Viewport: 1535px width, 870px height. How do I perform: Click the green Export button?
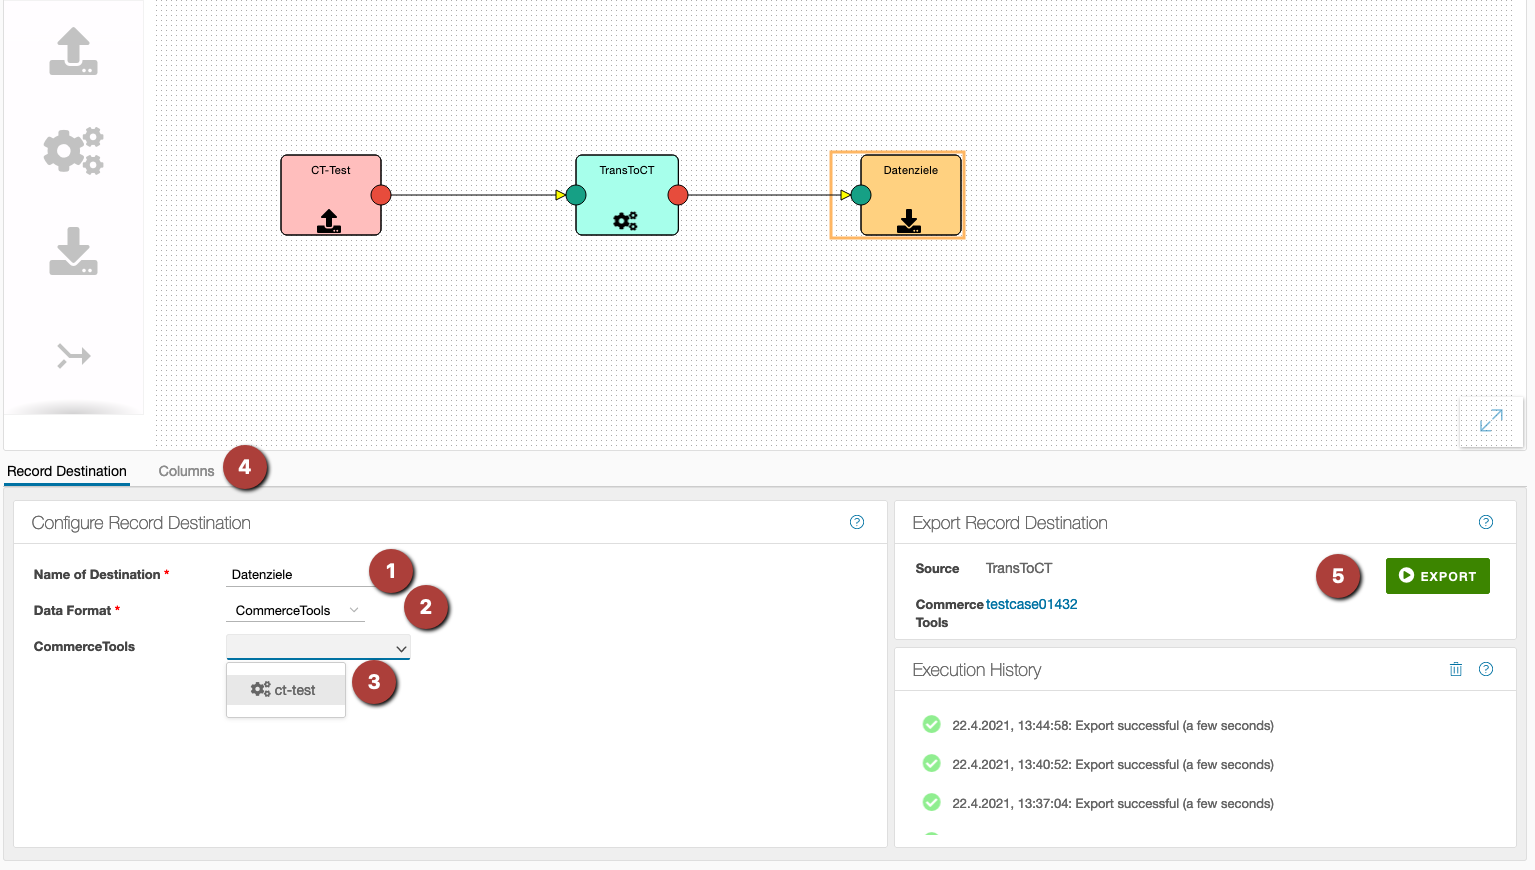[x=1437, y=576]
